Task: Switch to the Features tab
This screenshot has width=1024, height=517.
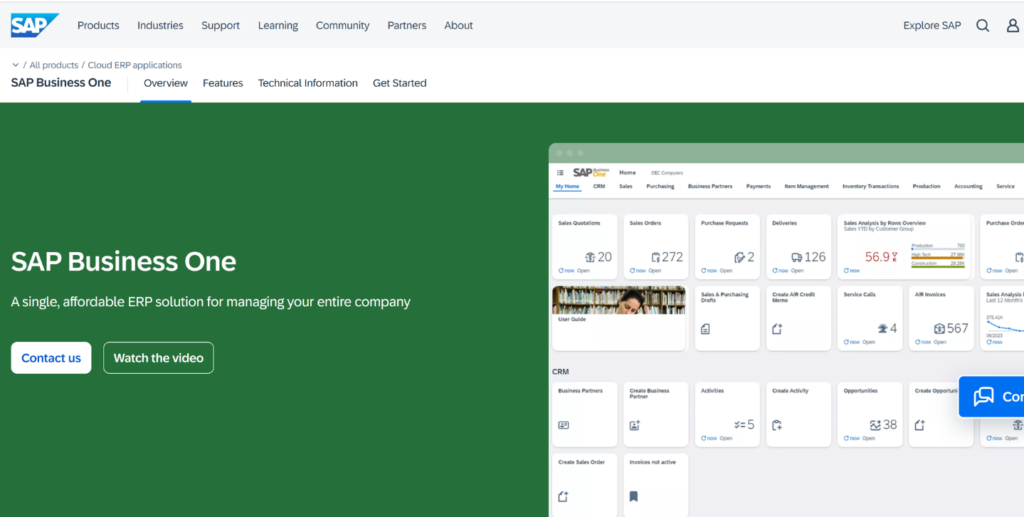Action: pyautogui.click(x=223, y=83)
